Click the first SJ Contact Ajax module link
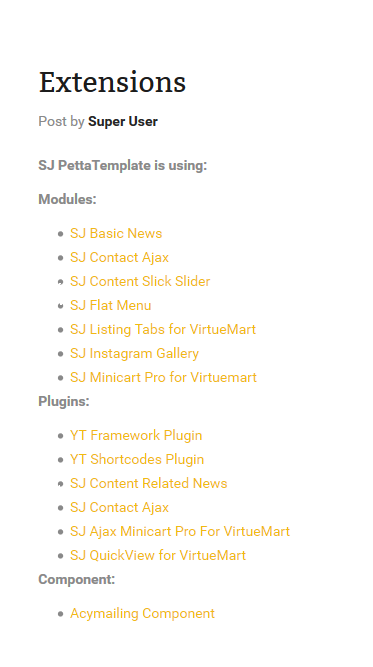 click(x=120, y=257)
